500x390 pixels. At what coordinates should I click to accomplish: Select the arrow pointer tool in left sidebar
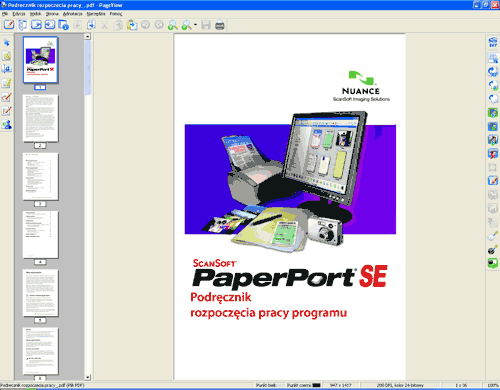(7, 42)
